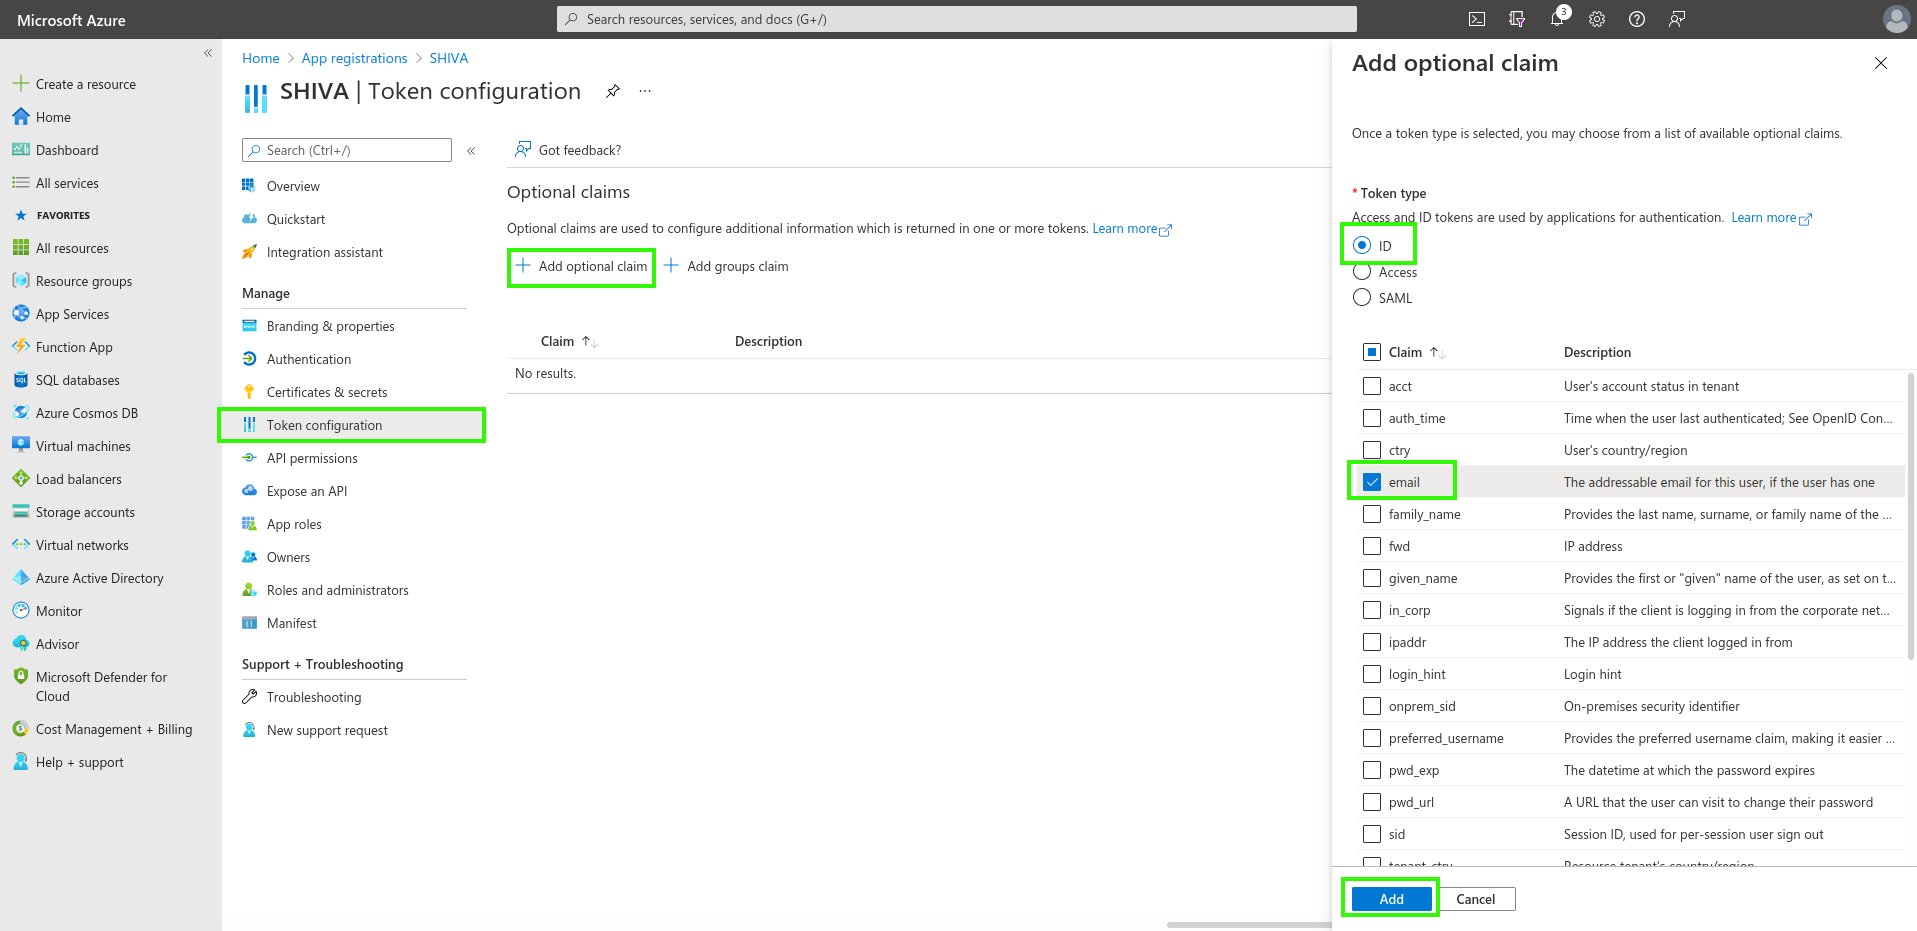1917x931 pixels.
Task: Pin the SHIVA Token configuration page
Action: coord(613,91)
